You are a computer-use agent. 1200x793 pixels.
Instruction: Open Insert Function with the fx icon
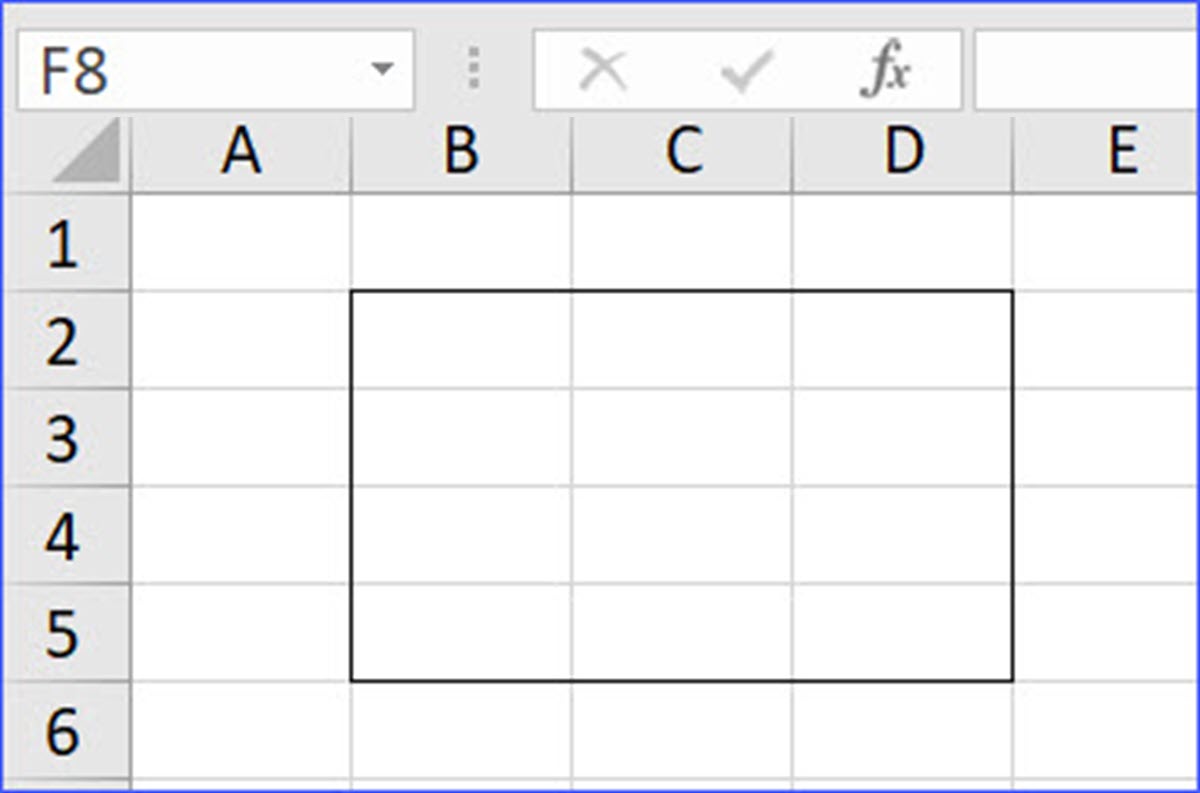[888, 67]
